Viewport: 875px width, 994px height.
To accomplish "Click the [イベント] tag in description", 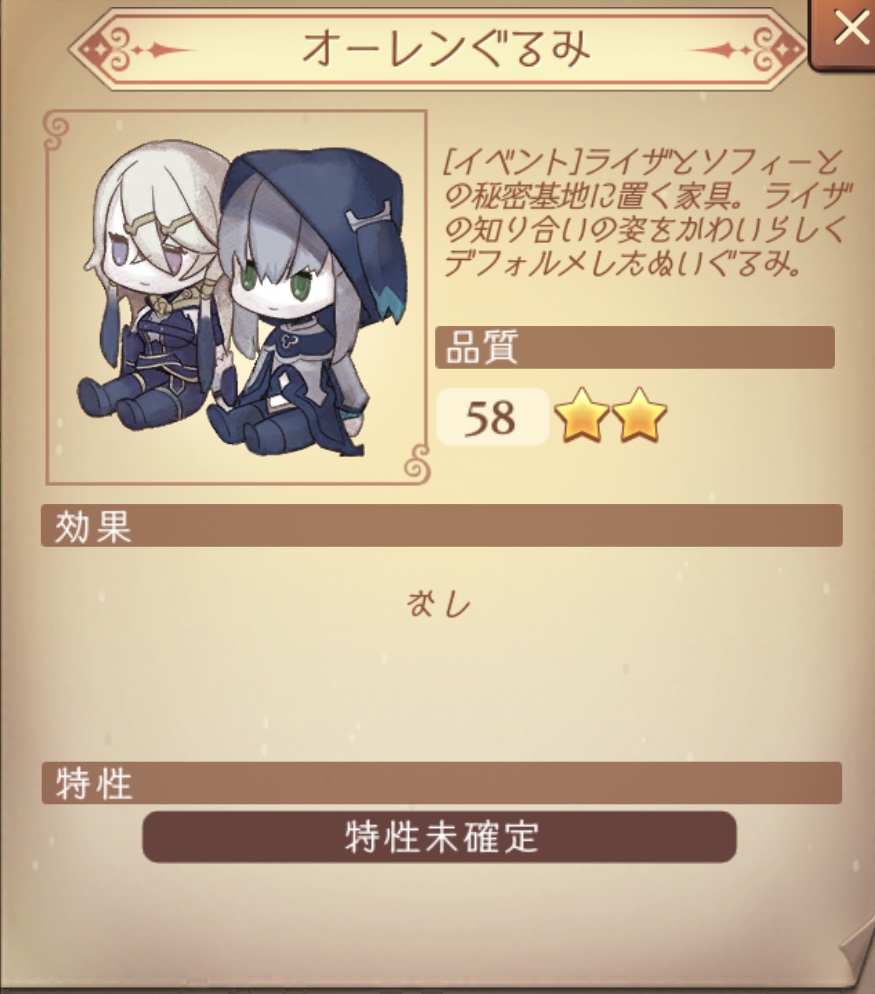I will (513, 164).
